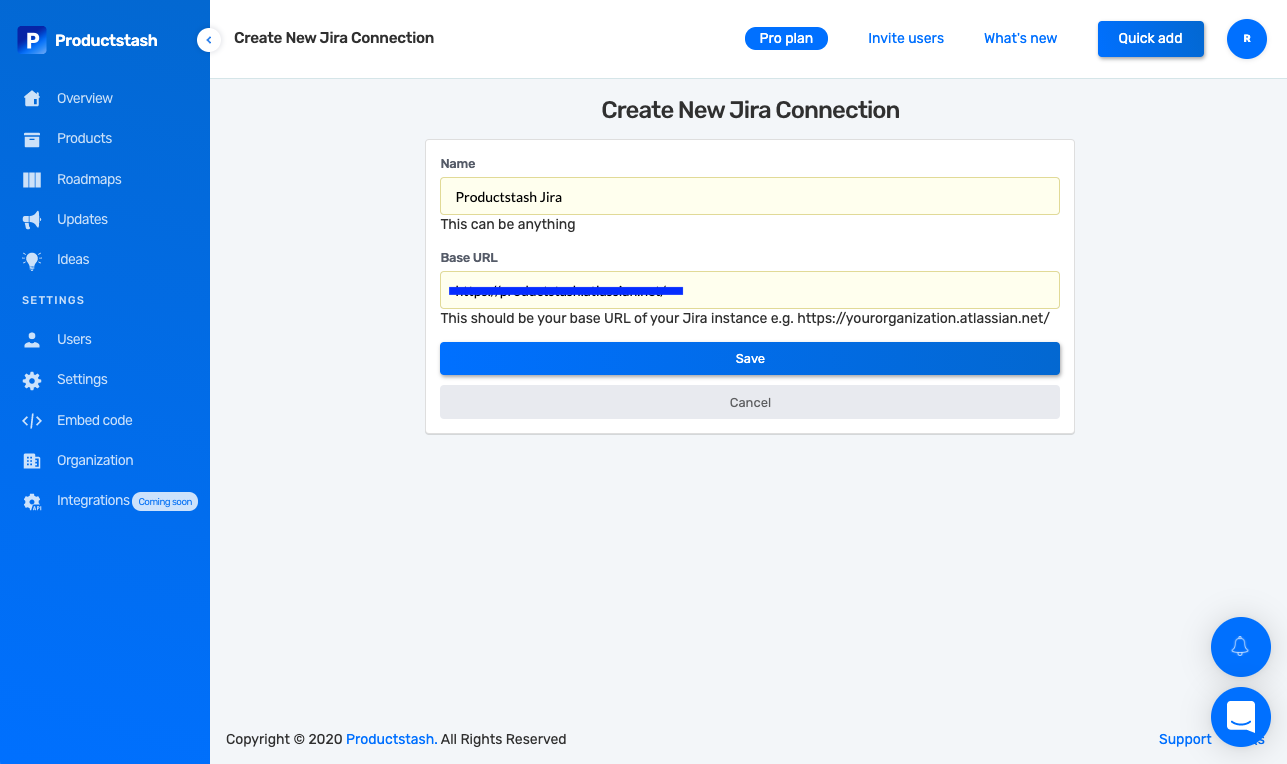Click the Quick add button
Image resolution: width=1287 pixels, height=764 pixels.
[1150, 39]
